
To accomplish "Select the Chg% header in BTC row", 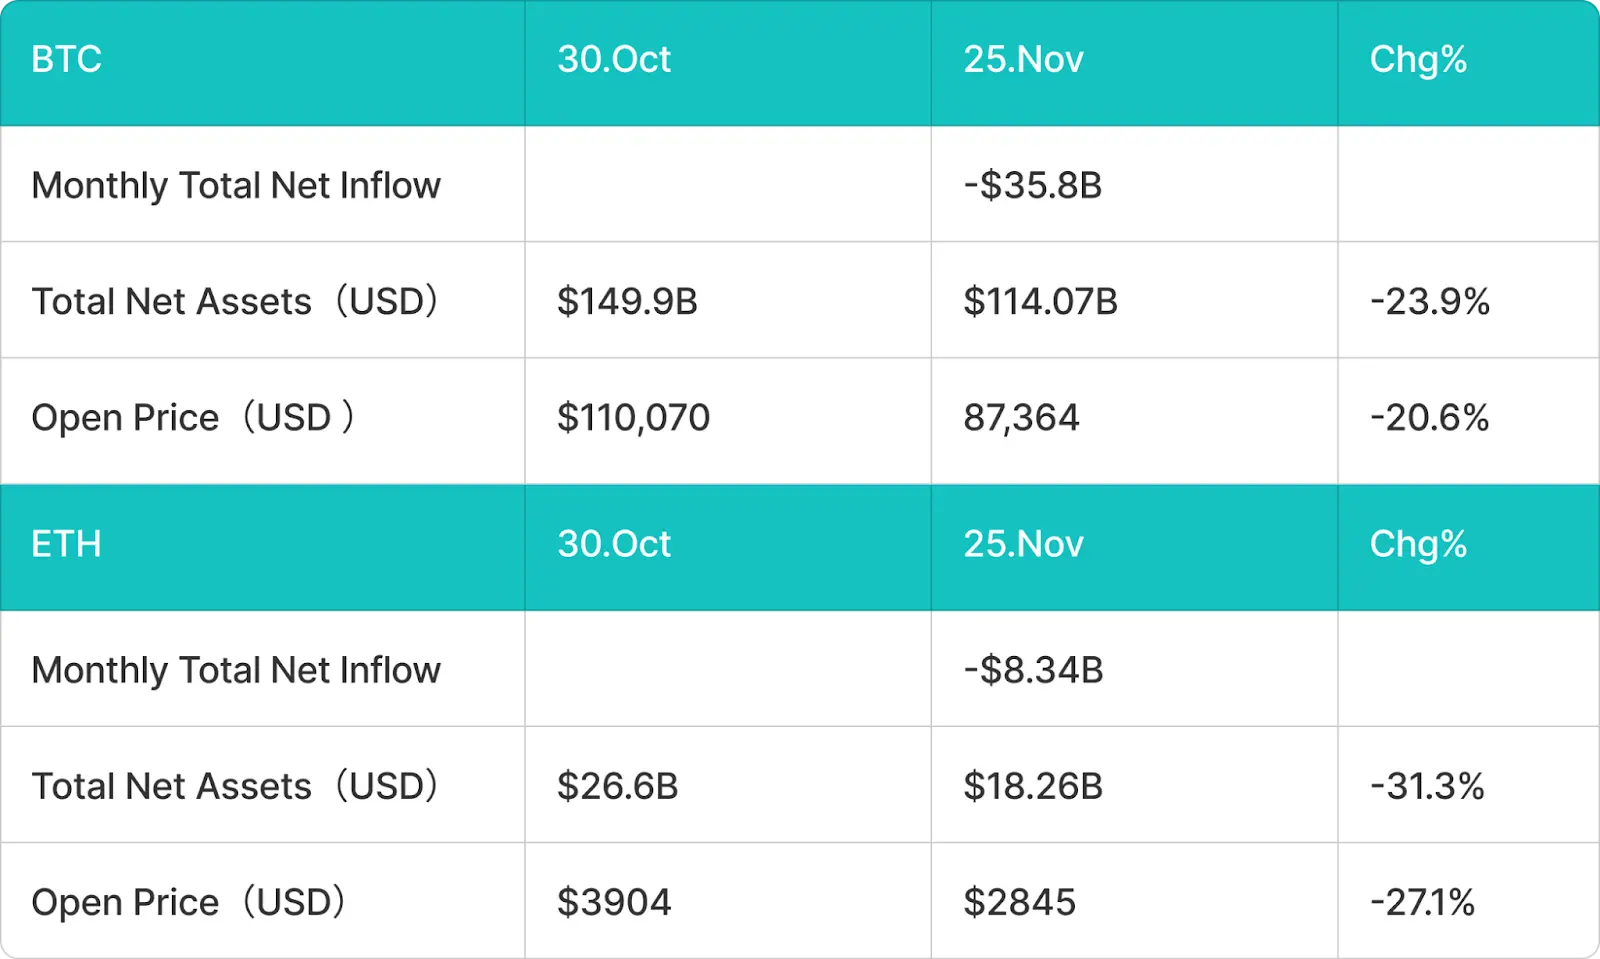I will tap(1418, 60).
